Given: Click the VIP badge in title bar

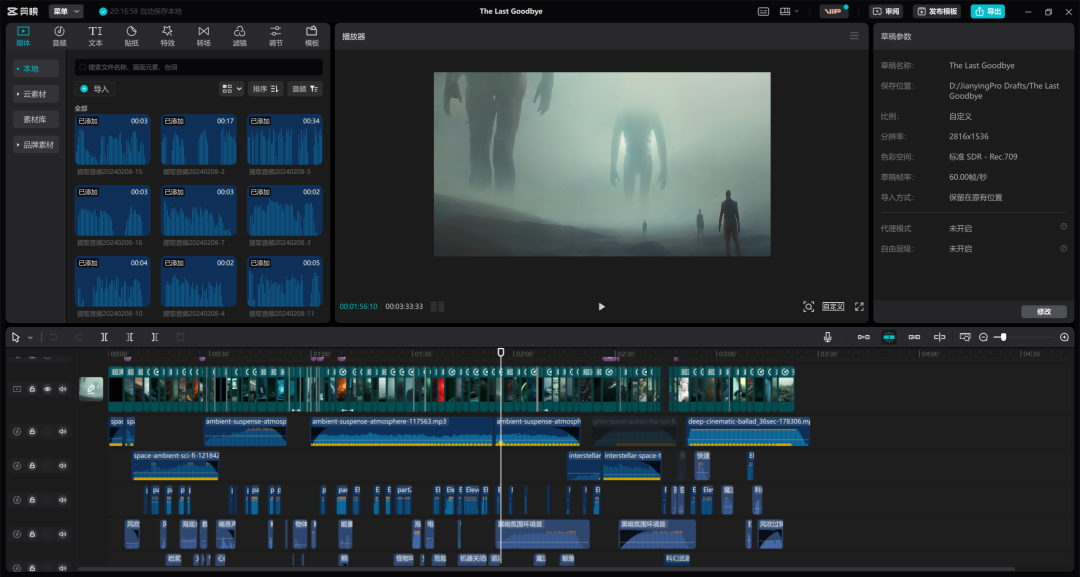Looking at the screenshot, I should [x=833, y=12].
